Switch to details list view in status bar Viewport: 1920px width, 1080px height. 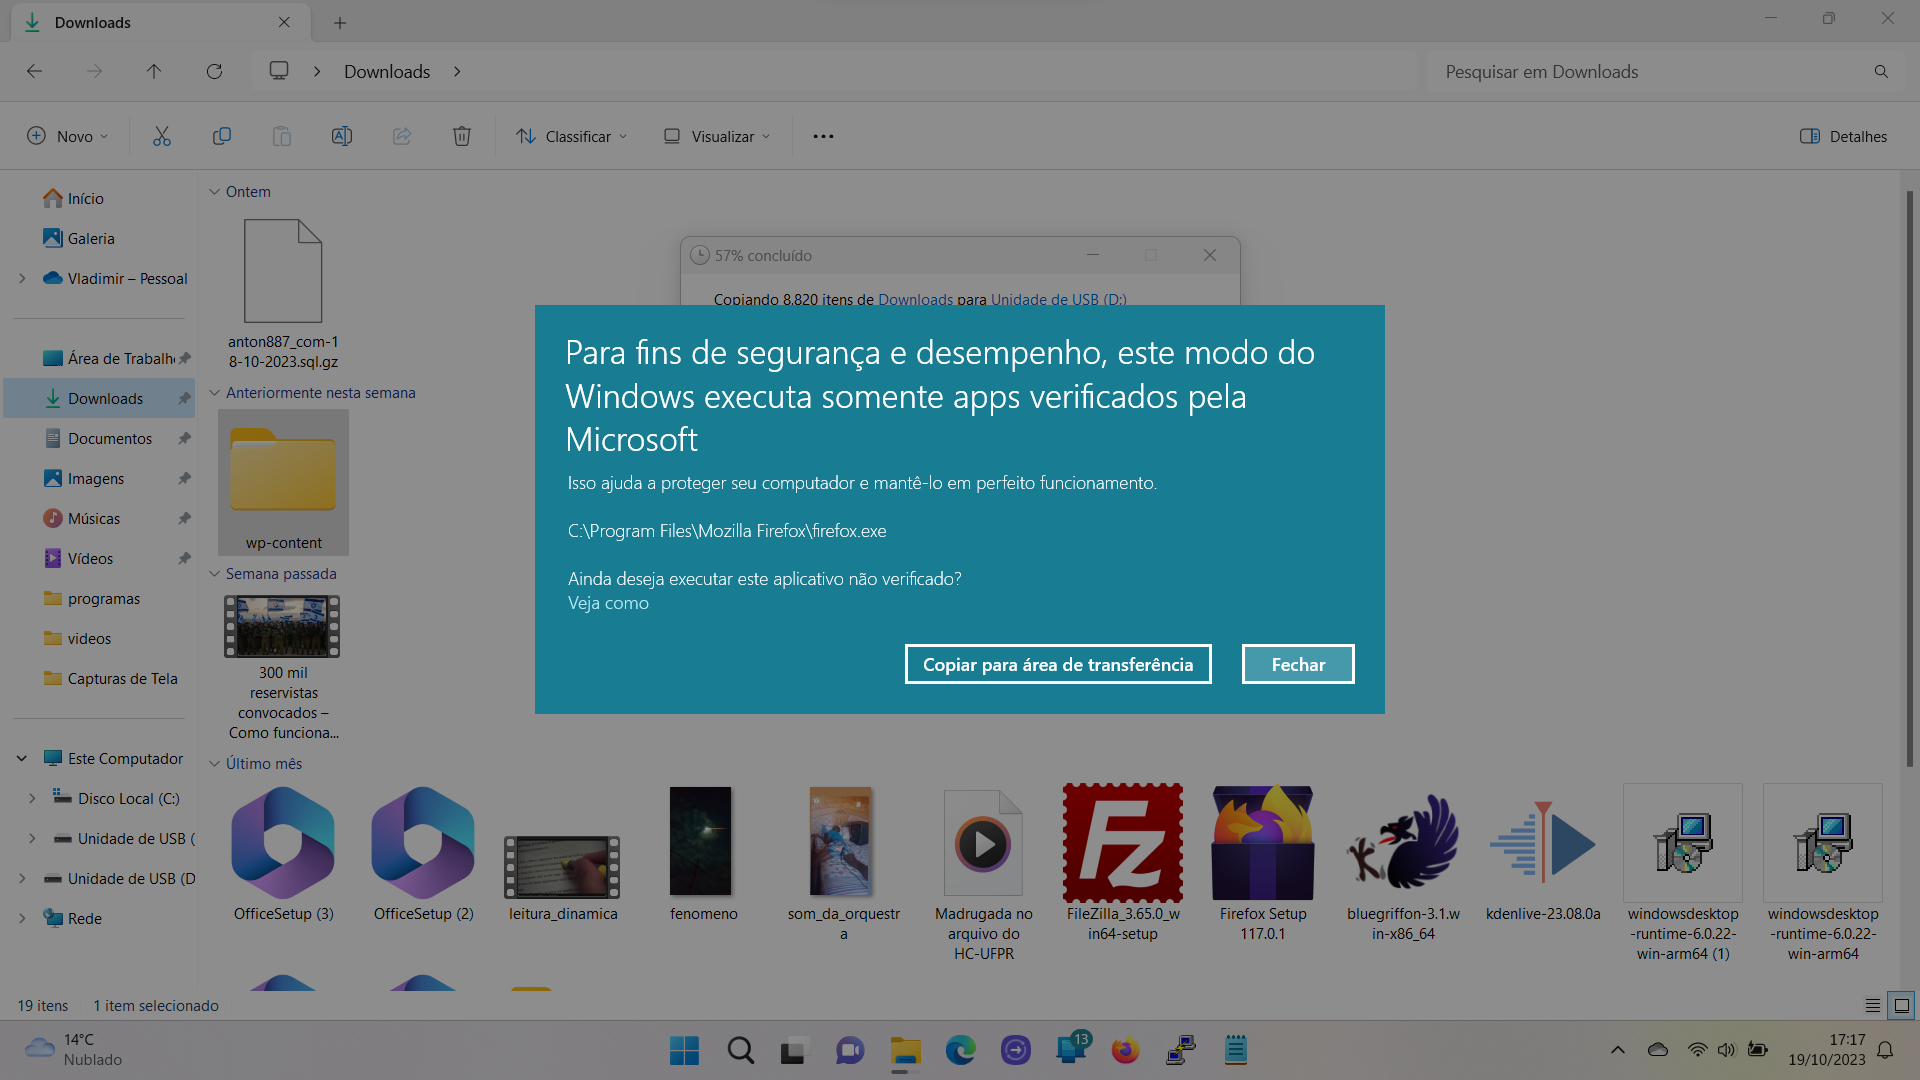[x=1873, y=1005]
